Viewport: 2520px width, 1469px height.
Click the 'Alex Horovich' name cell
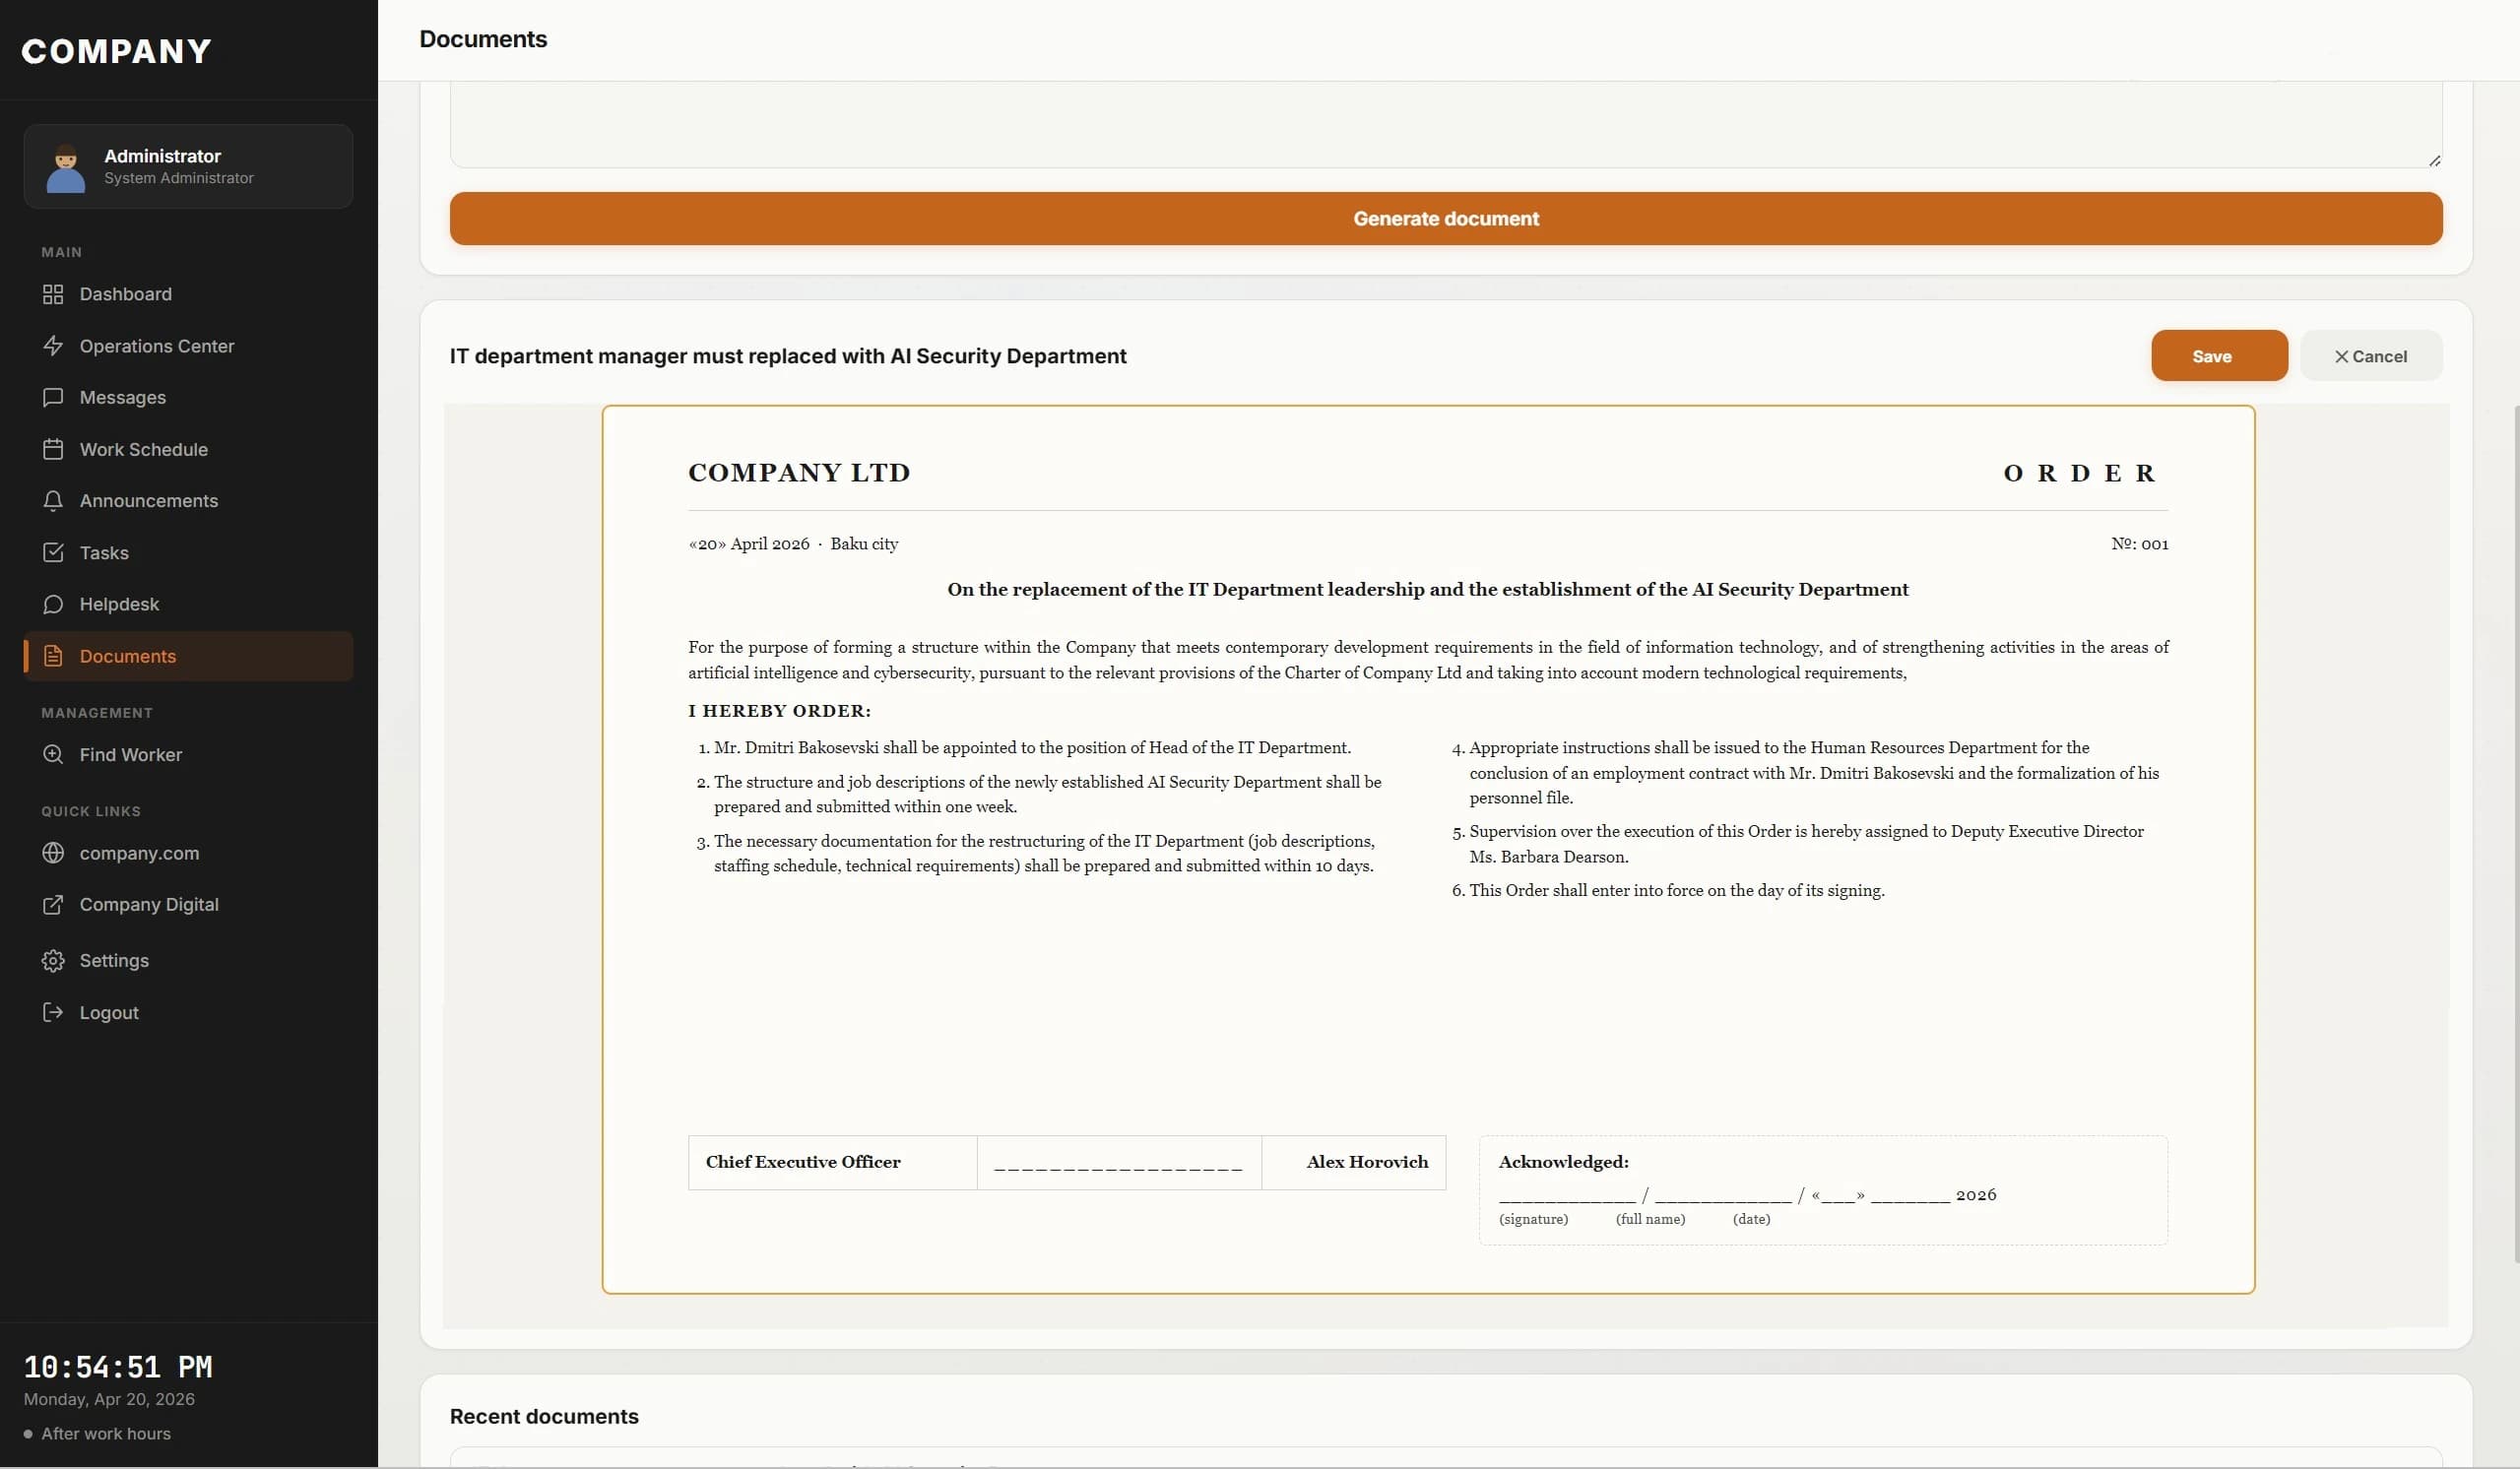tap(1354, 1162)
